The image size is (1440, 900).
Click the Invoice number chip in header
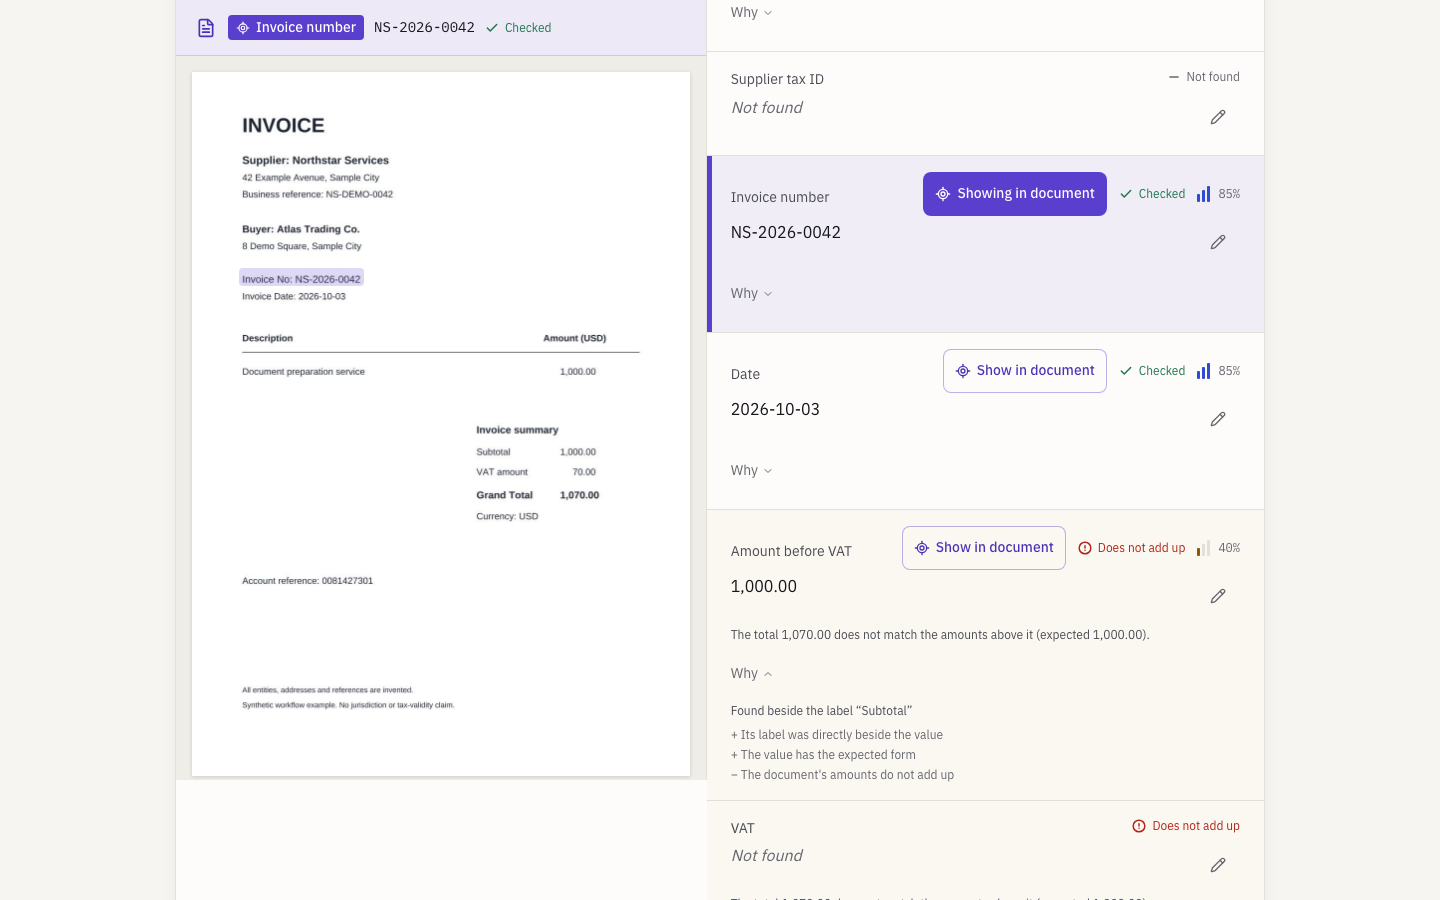coord(296,28)
